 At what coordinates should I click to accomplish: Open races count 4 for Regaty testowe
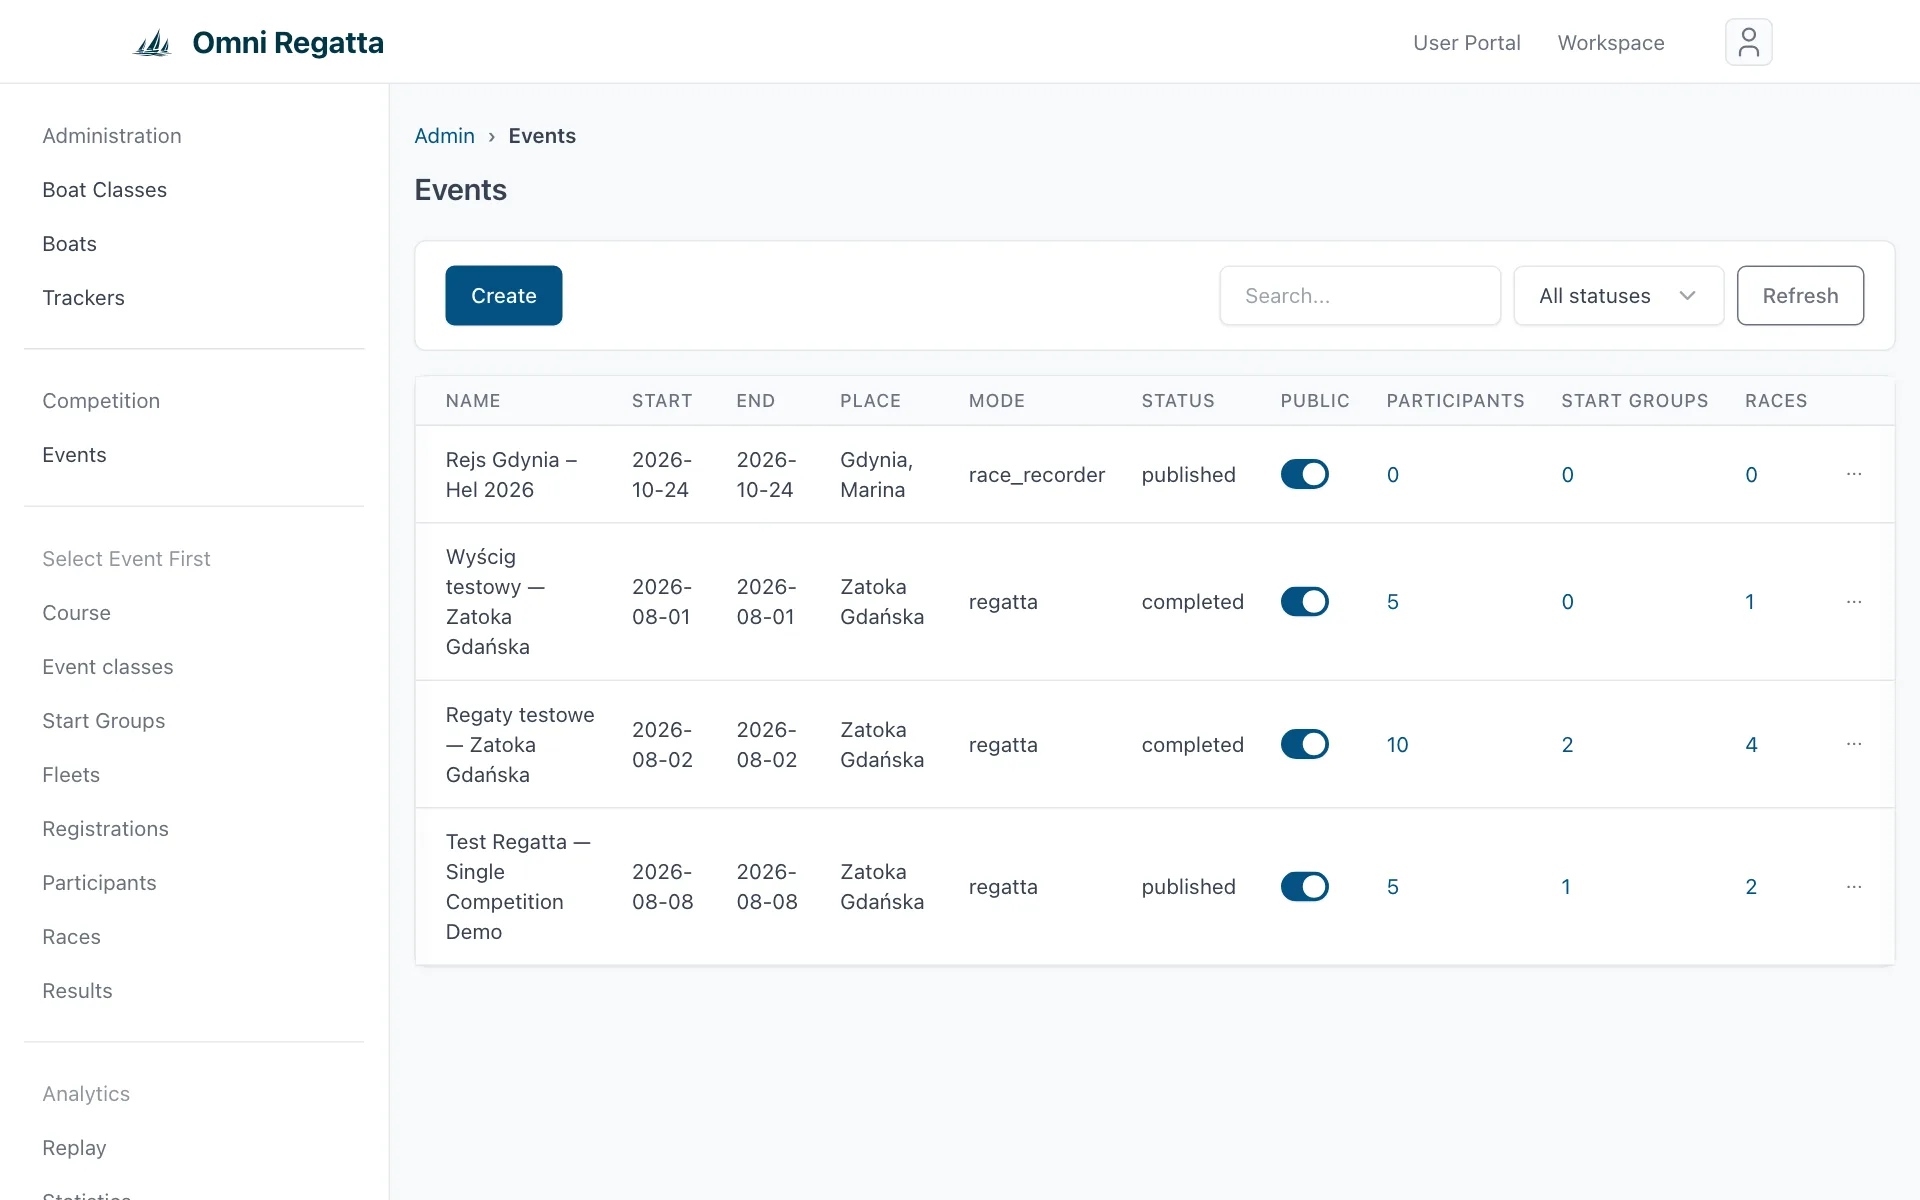click(x=1751, y=745)
